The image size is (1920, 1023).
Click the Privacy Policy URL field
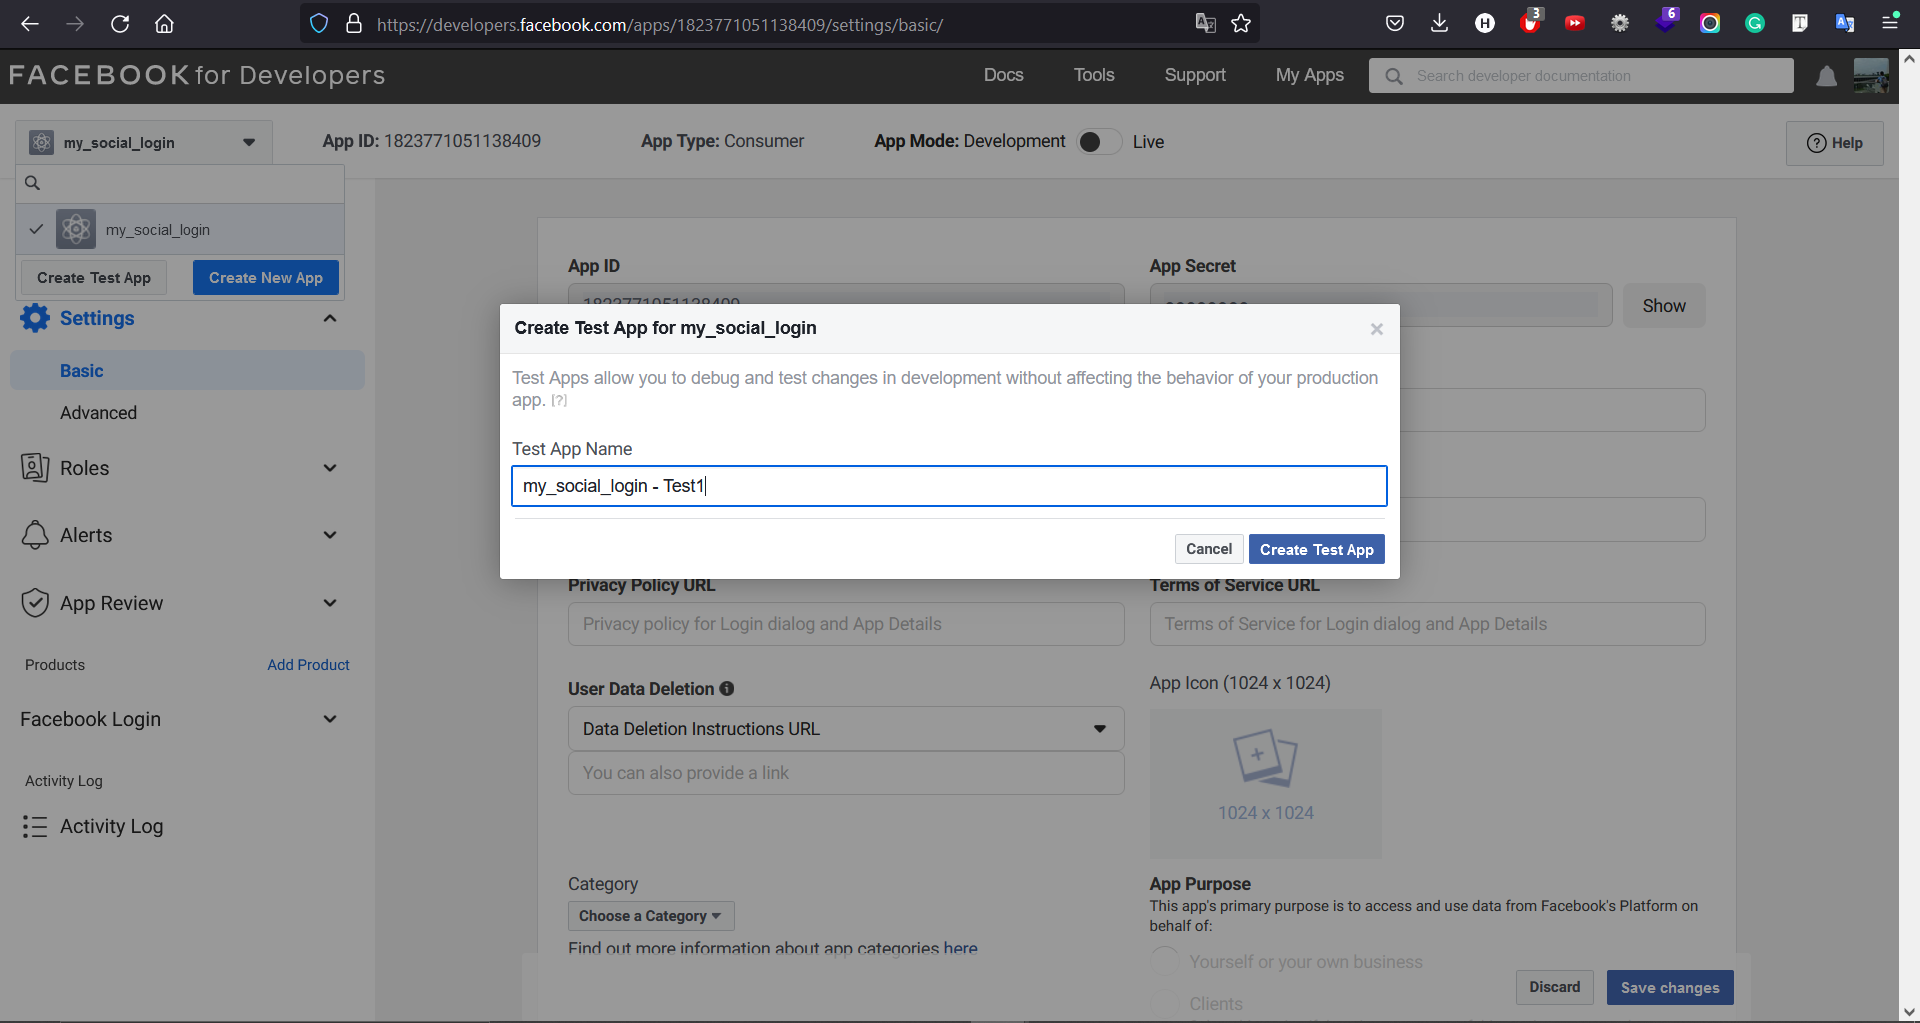tap(846, 624)
